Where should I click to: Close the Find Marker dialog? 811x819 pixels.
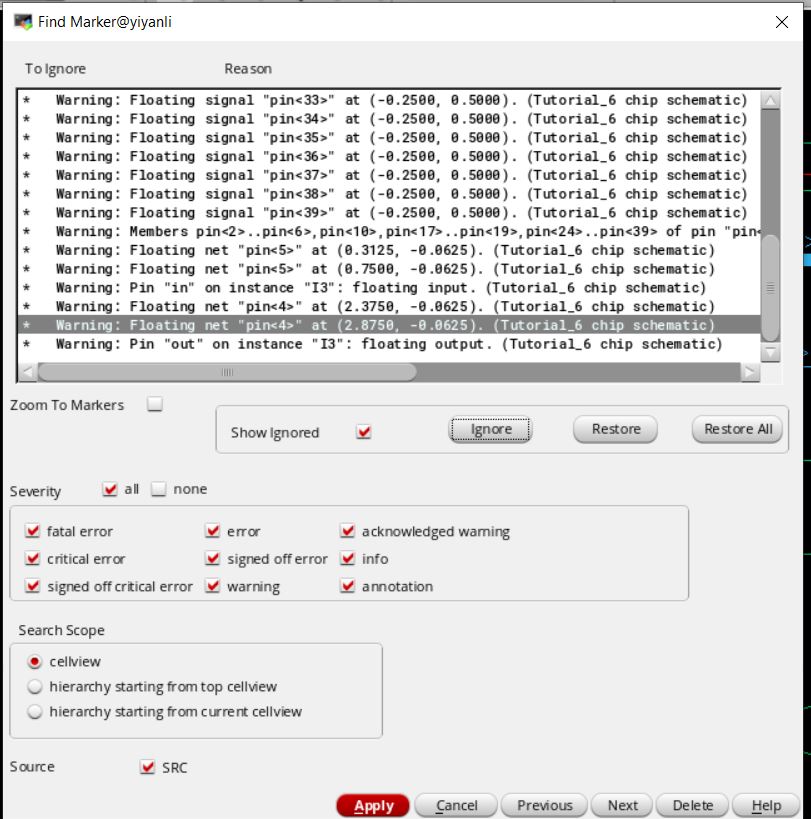pyautogui.click(x=781, y=21)
